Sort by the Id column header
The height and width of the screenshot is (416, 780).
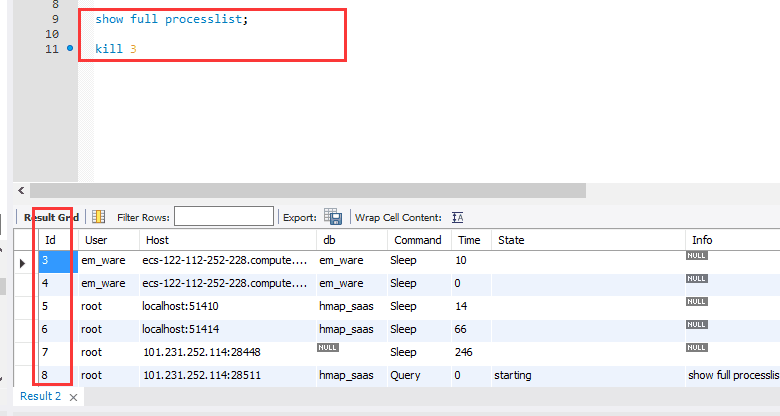coord(50,240)
